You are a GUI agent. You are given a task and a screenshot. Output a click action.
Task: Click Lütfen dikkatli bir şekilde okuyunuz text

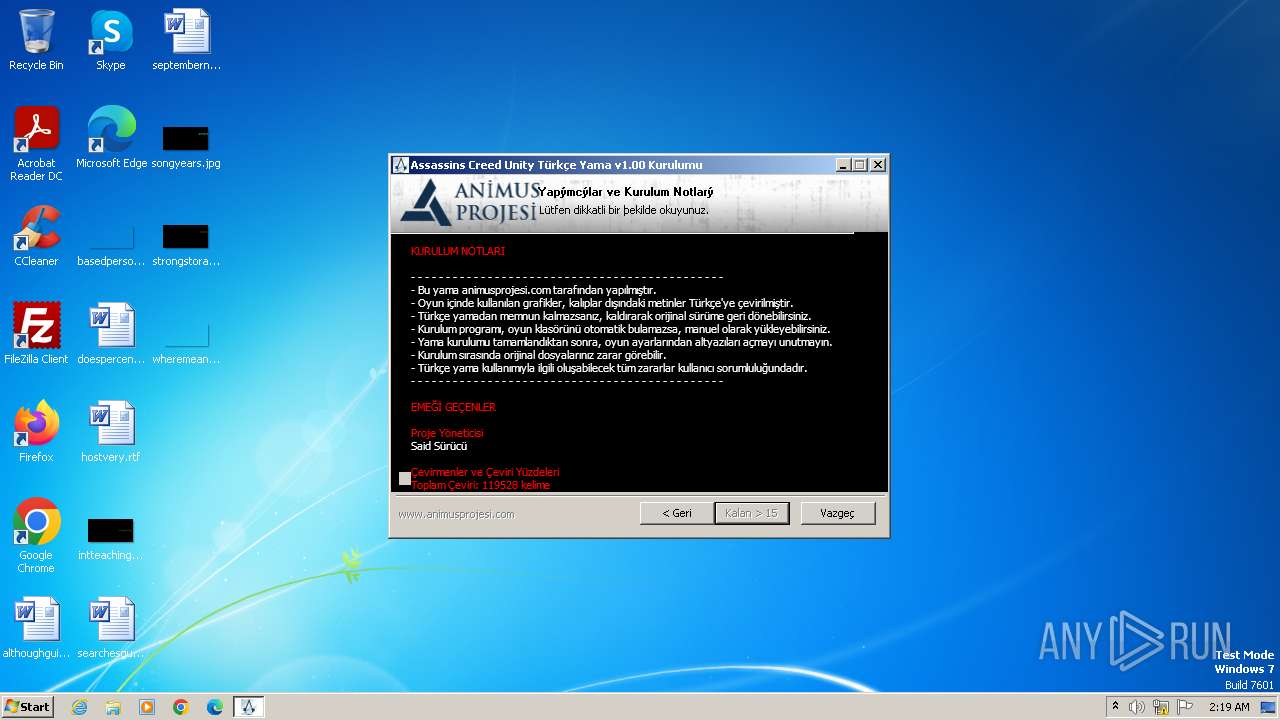coord(624,210)
